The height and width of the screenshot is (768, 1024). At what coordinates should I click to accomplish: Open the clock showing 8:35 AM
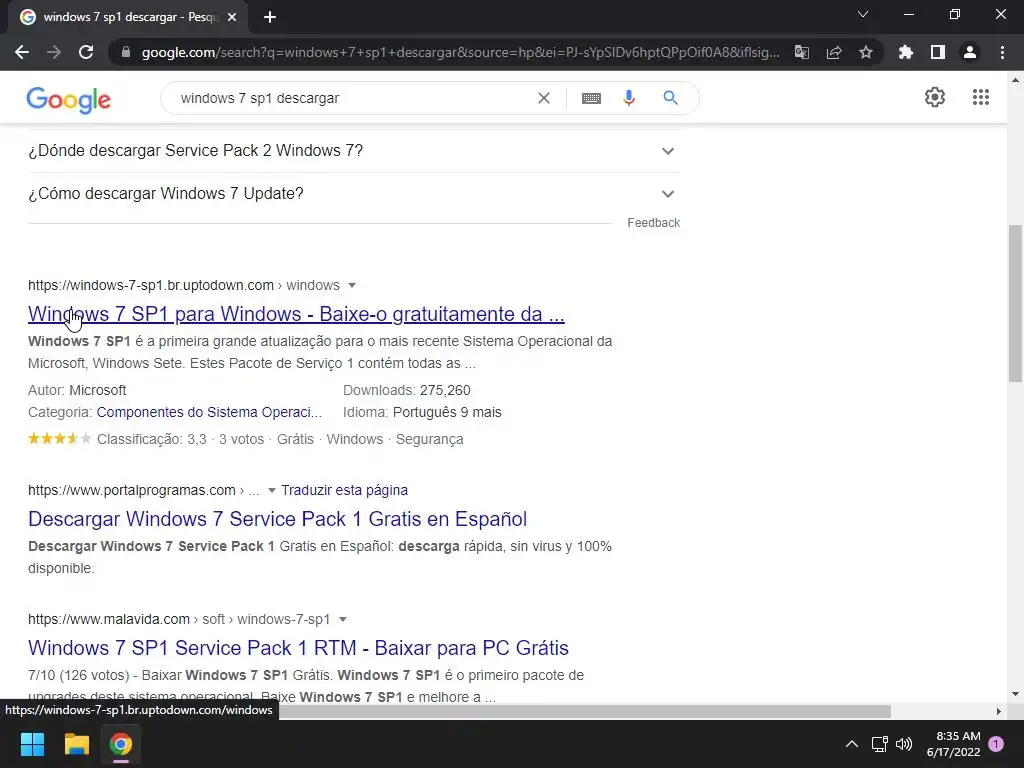[953, 744]
